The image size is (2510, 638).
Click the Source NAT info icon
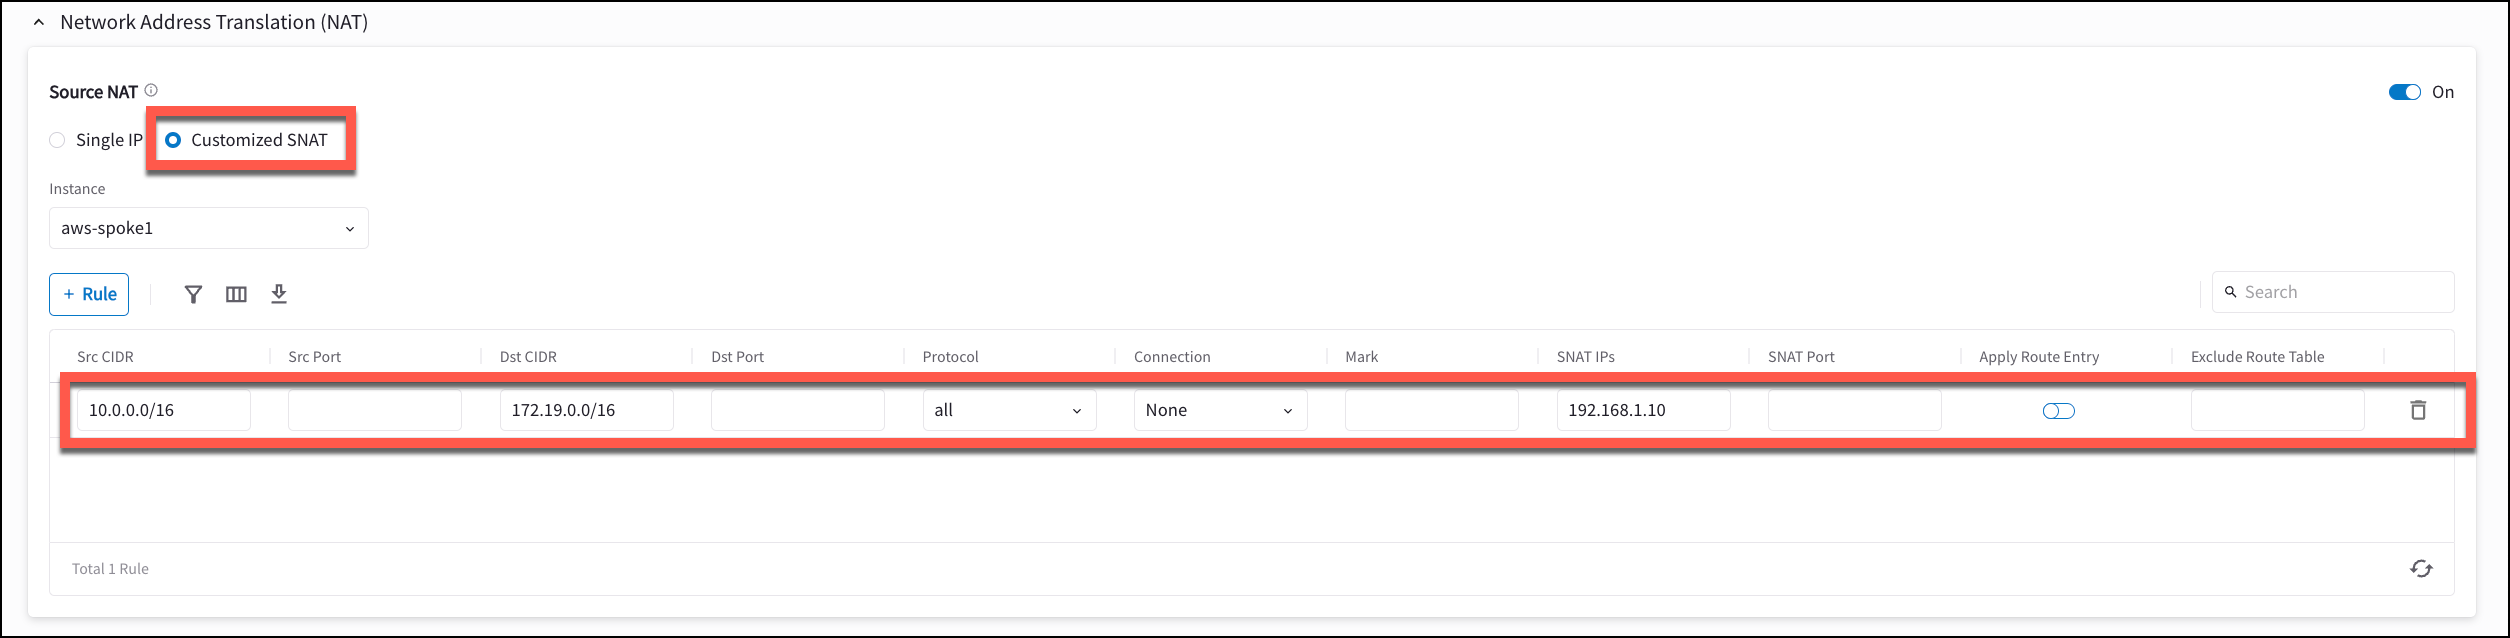click(x=151, y=90)
